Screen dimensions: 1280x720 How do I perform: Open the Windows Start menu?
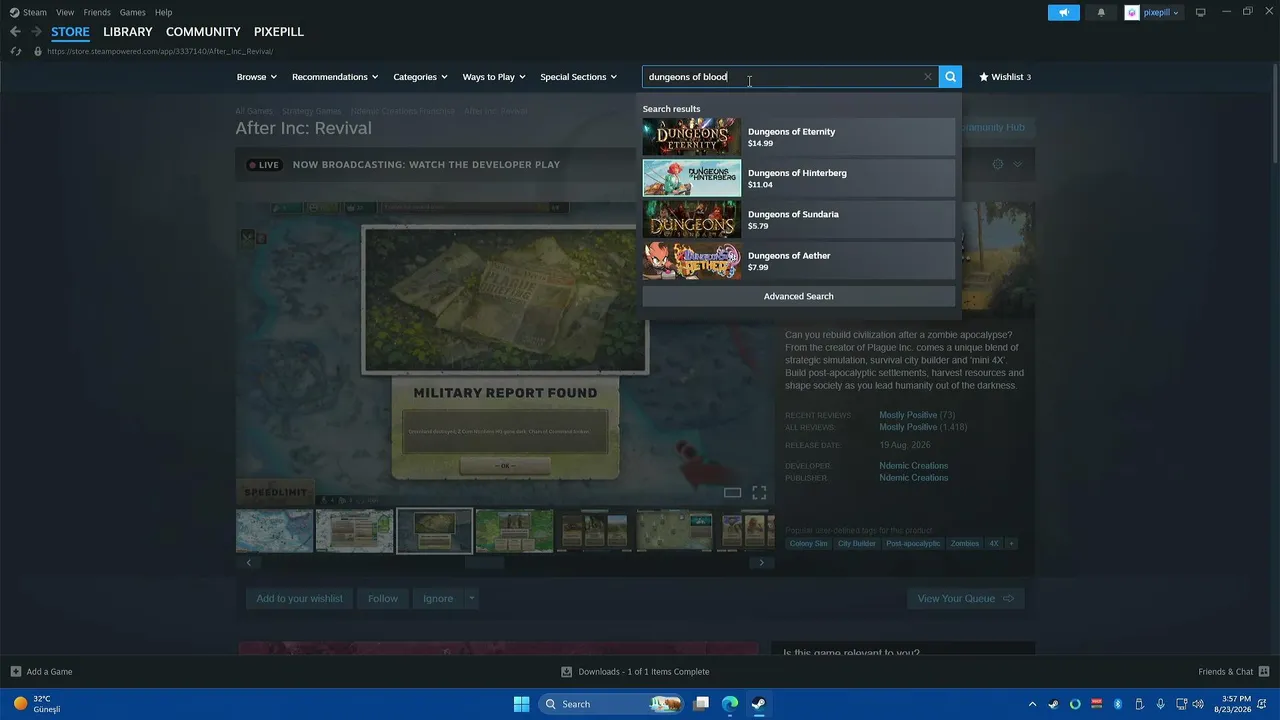tap(521, 704)
